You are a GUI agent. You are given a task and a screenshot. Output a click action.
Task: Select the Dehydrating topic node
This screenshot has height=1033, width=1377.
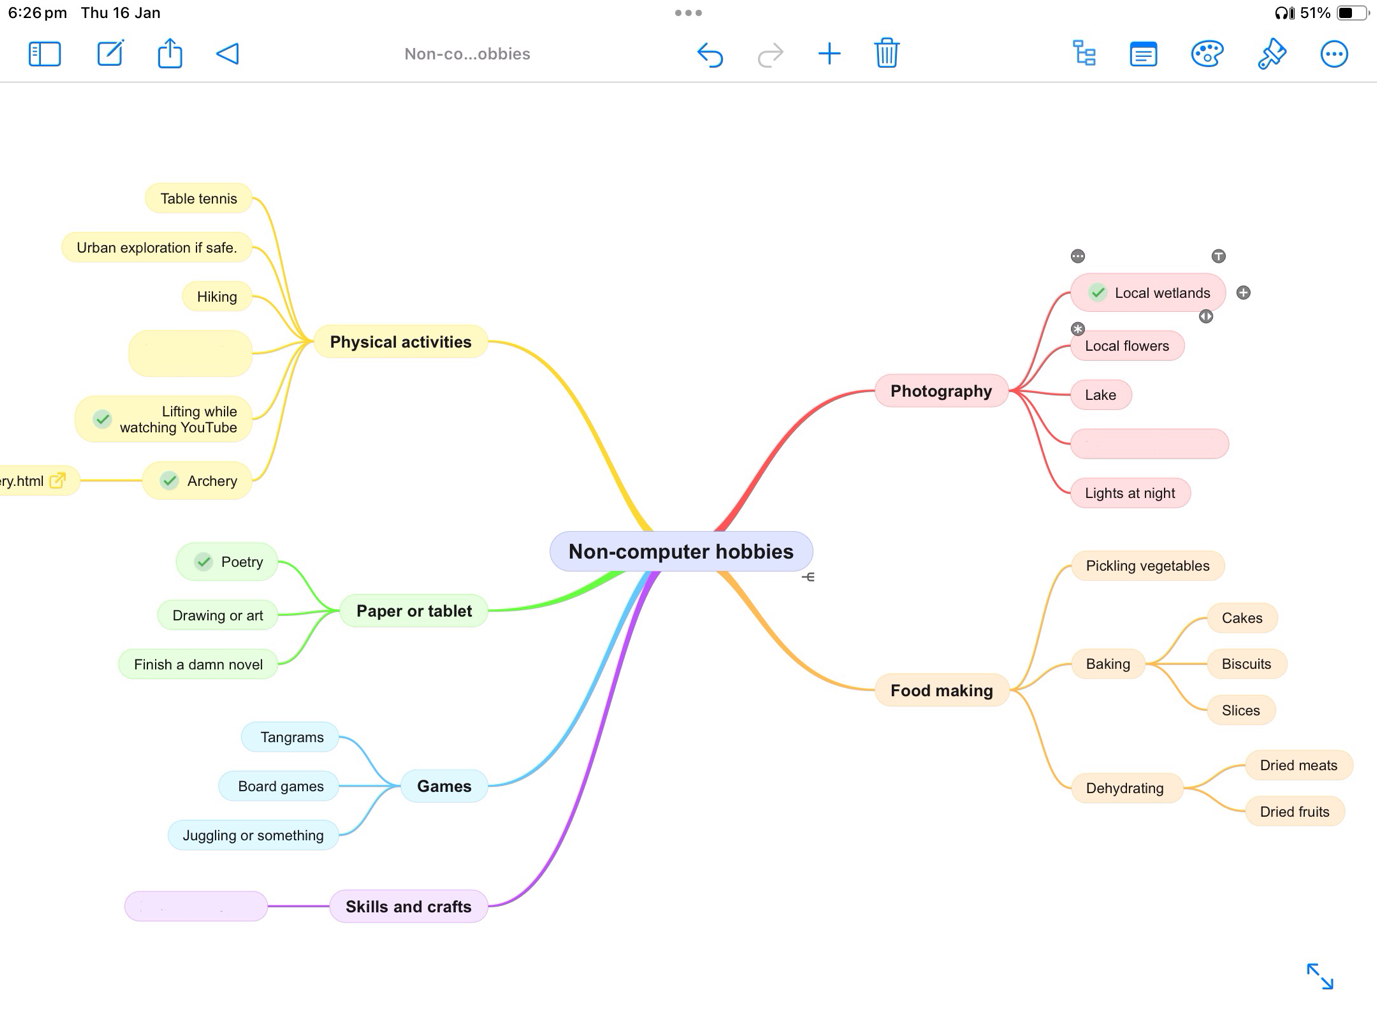coord(1124,788)
